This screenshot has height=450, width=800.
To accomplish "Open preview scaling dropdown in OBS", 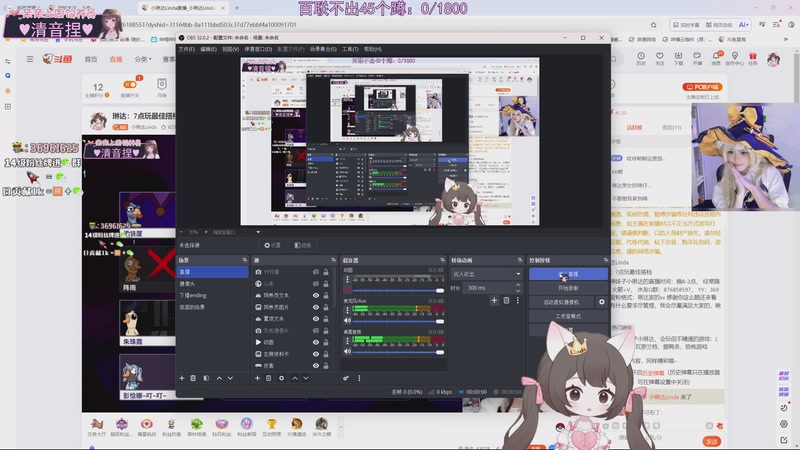I will tap(258, 232).
